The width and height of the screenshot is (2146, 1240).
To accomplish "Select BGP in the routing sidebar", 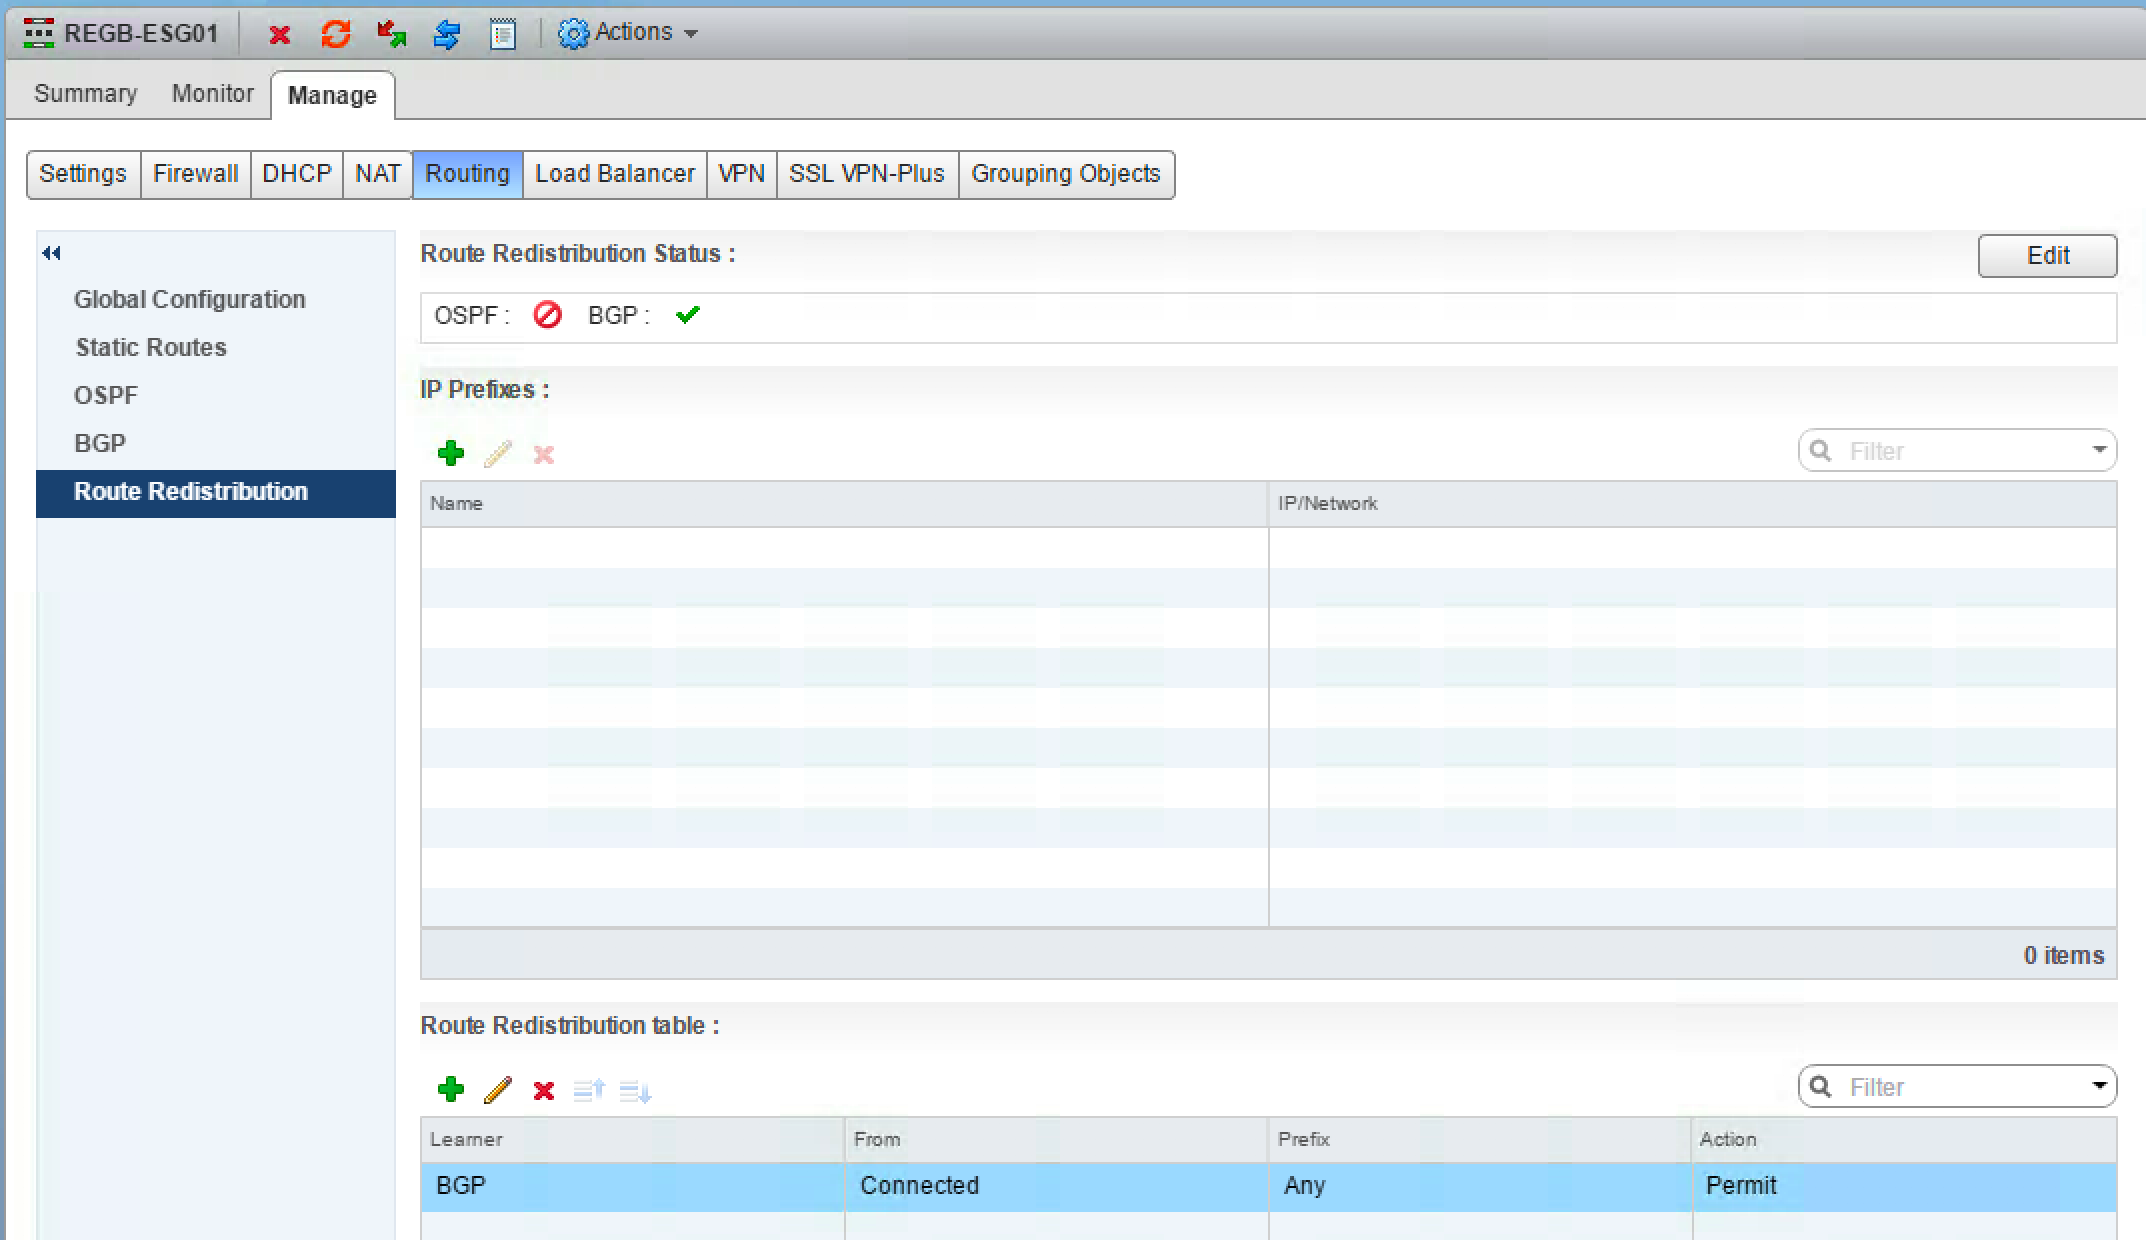I will pyautogui.click(x=100, y=443).
